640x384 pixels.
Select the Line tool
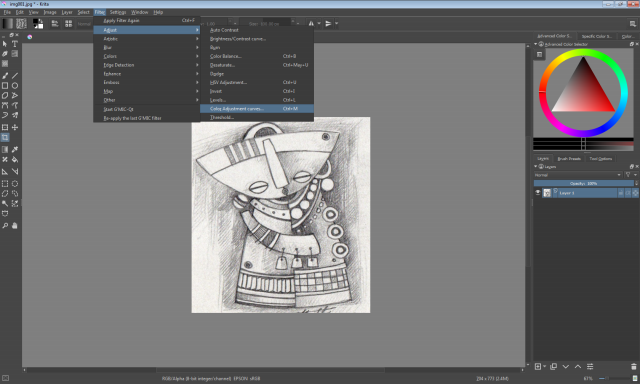tap(15, 76)
